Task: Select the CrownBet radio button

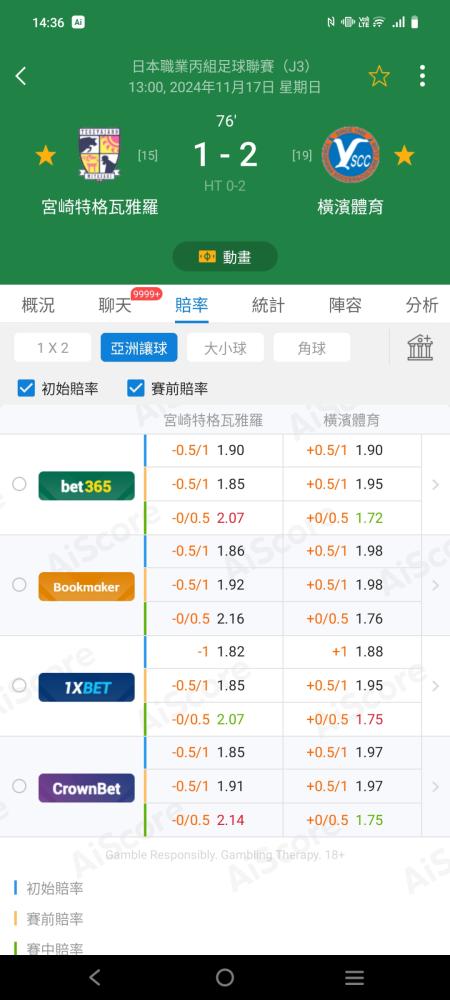Action: [19, 786]
